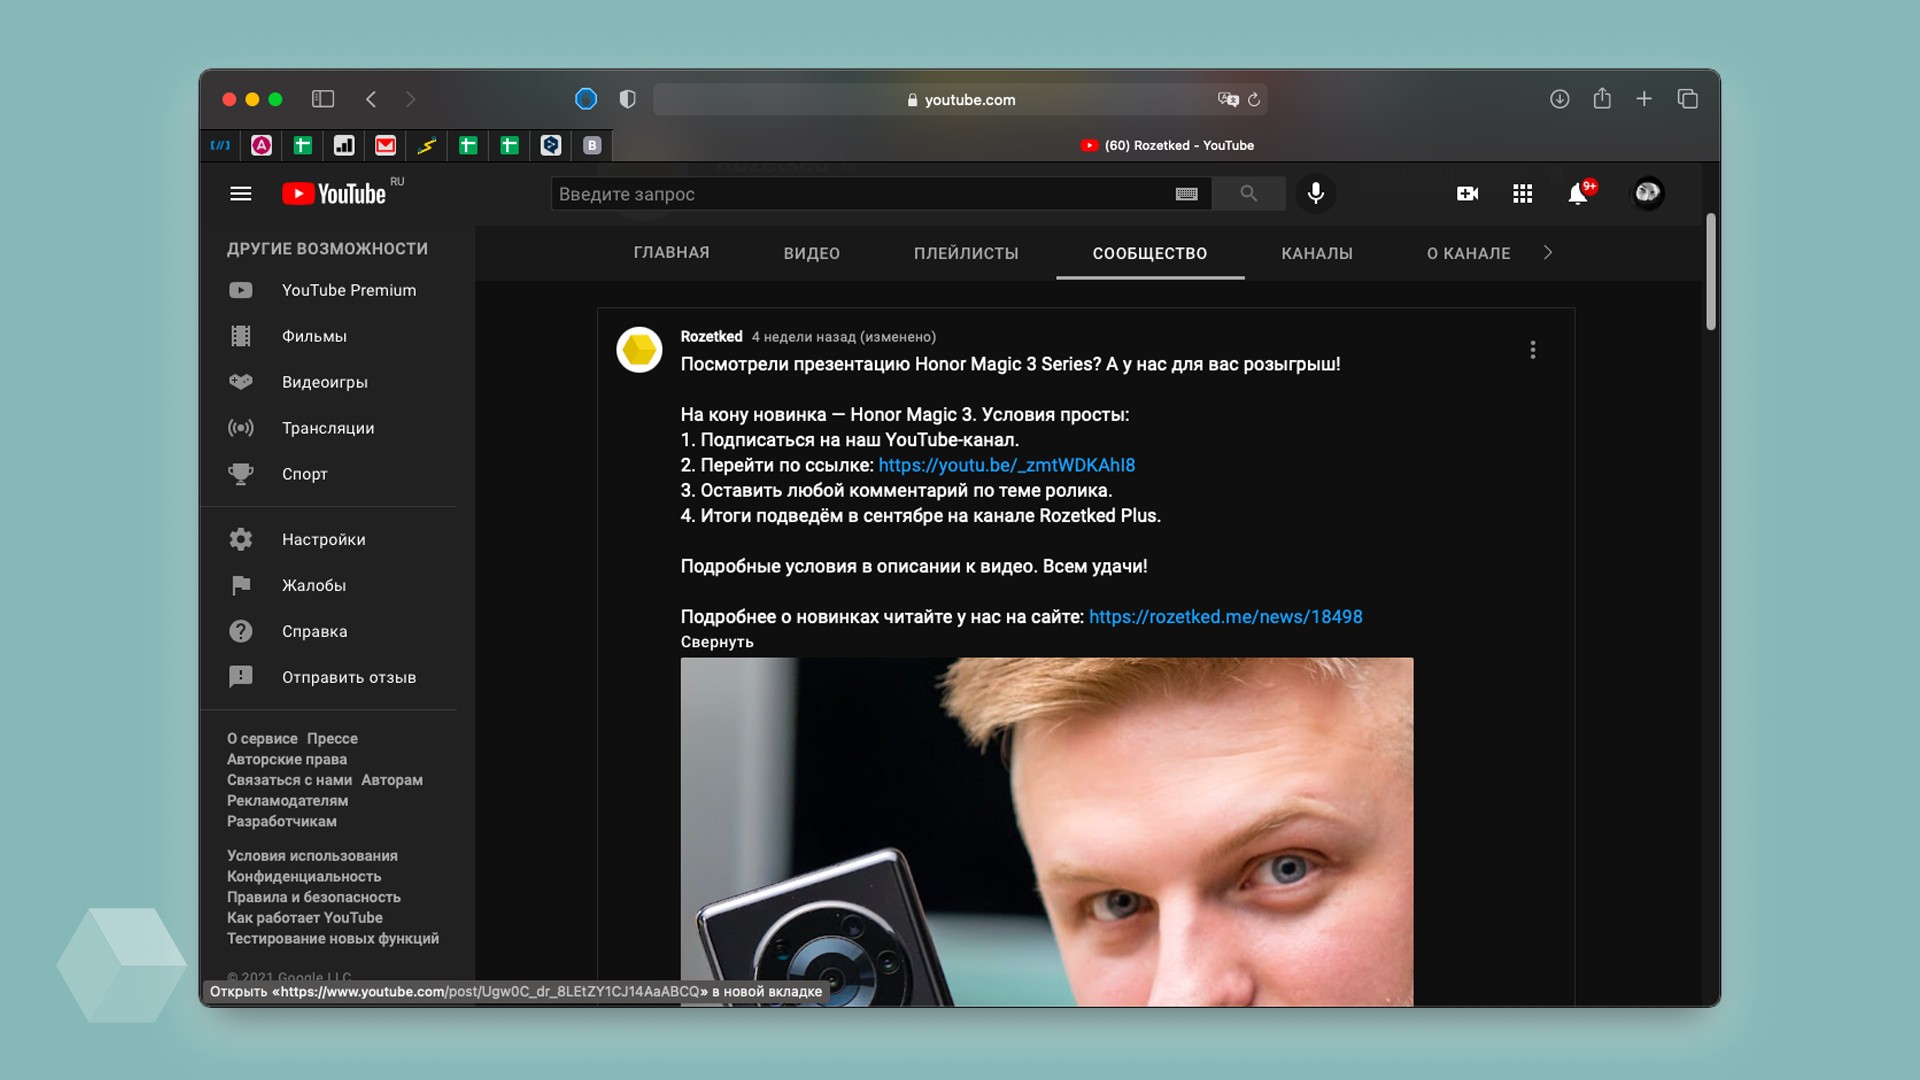Click the blue circle extension icon
The image size is (1920, 1080).
point(586,99)
